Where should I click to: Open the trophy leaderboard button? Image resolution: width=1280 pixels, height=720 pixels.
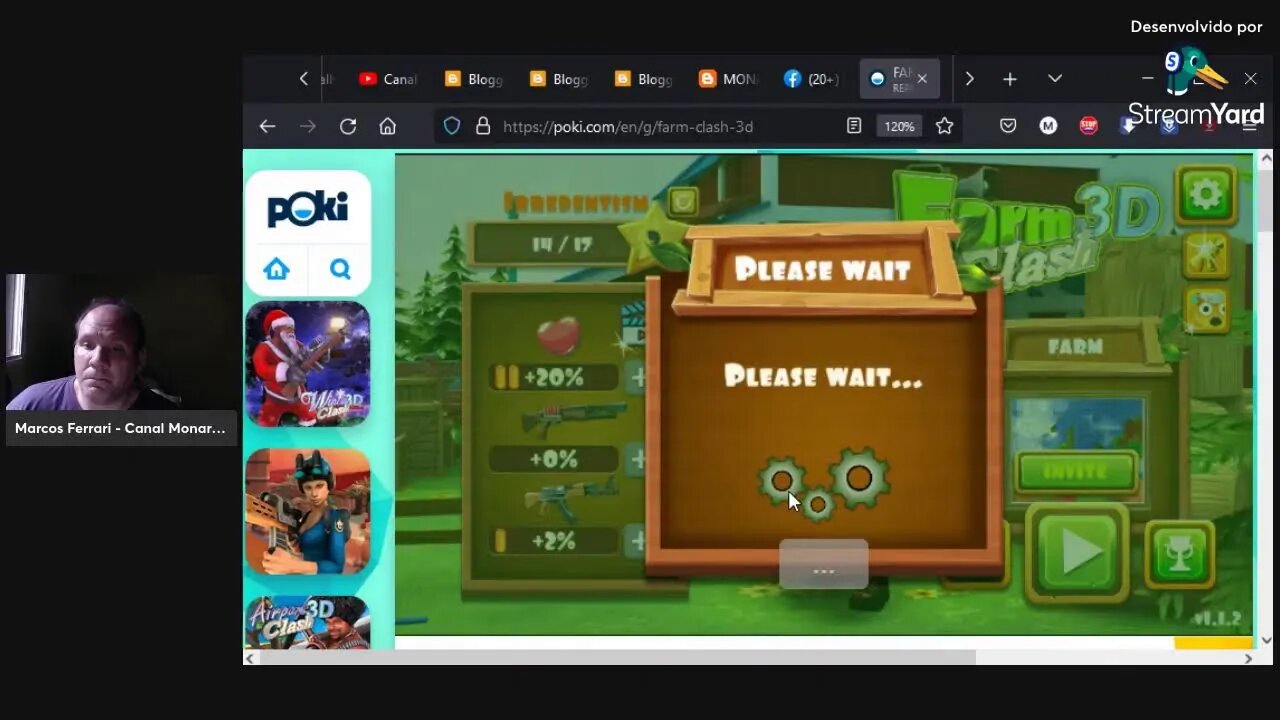pos(1180,555)
